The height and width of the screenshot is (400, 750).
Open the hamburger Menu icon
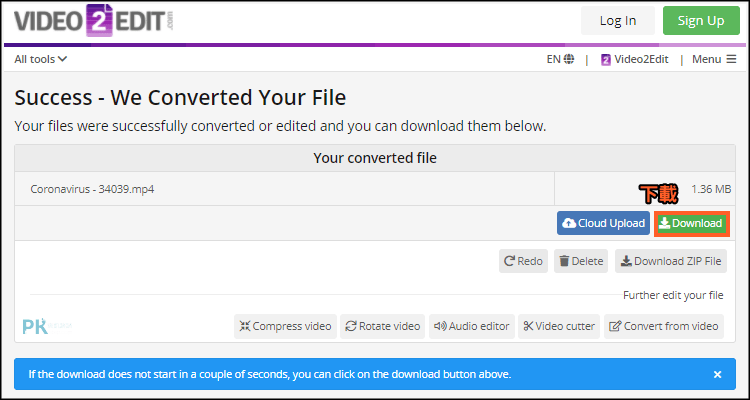(x=731, y=59)
